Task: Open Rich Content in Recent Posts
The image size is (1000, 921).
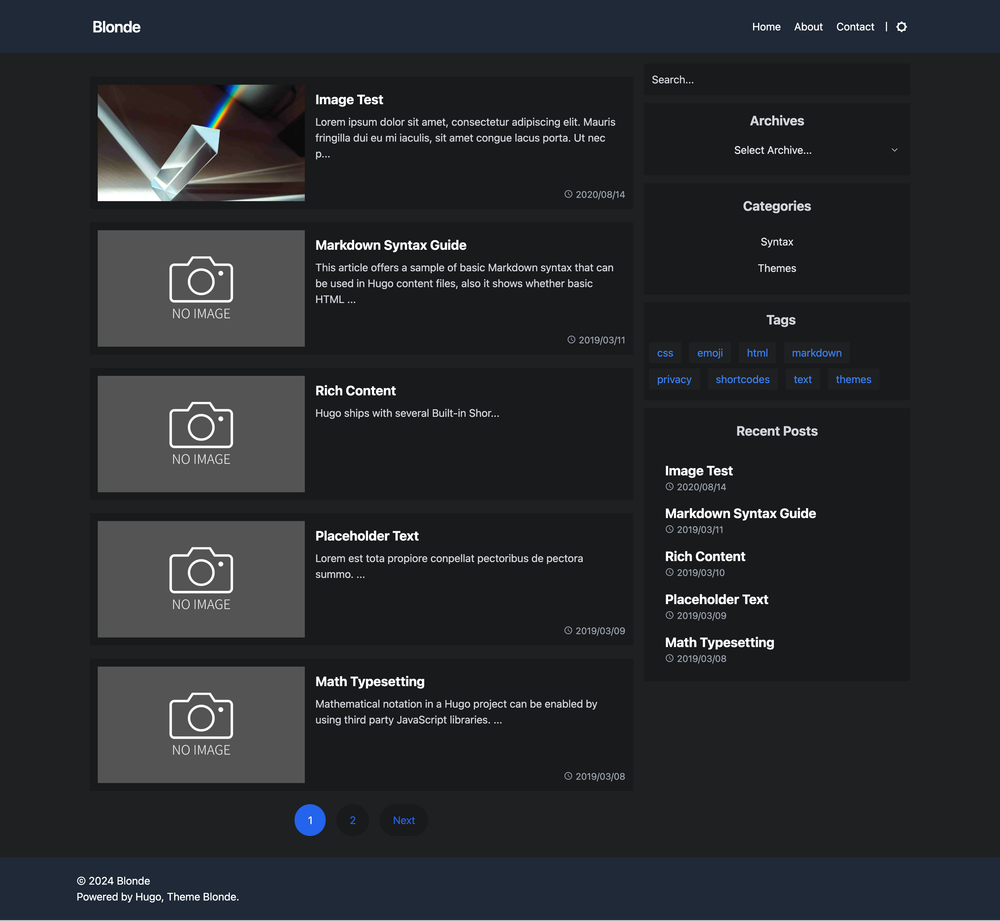Action: [705, 556]
